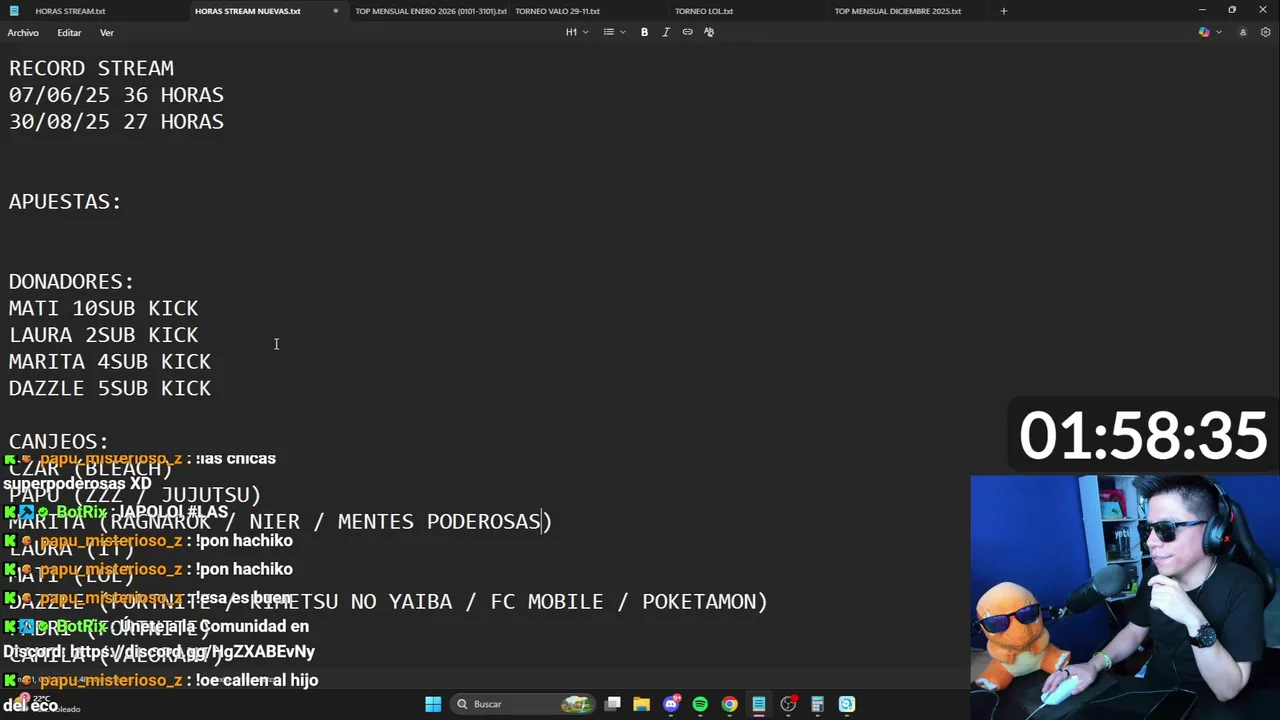The width and height of the screenshot is (1280, 720).
Task: Click the 'APUESTAS:' heading text
Action: [65, 202]
